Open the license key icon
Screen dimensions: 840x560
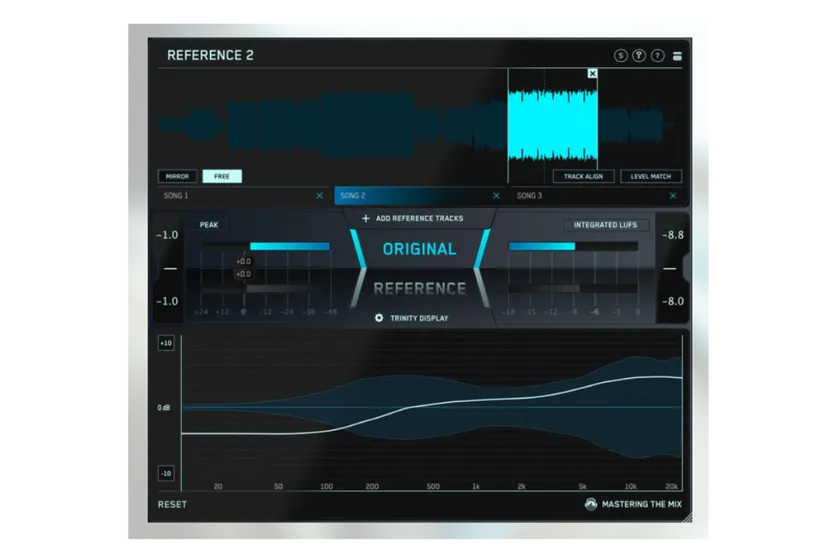coord(639,55)
